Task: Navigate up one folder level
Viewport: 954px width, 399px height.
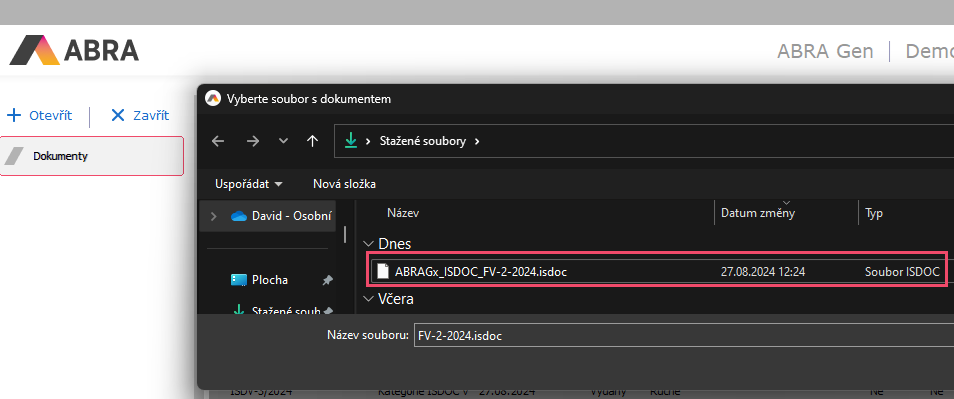Action: click(312, 141)
